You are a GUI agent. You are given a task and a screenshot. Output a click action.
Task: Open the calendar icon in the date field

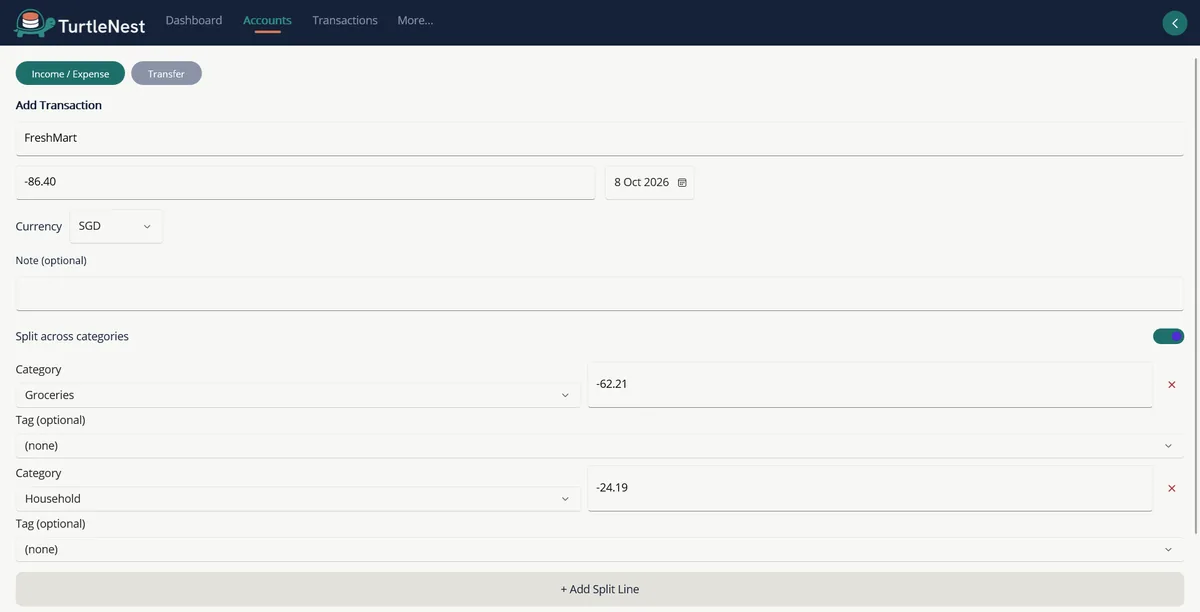coord(682,183)
